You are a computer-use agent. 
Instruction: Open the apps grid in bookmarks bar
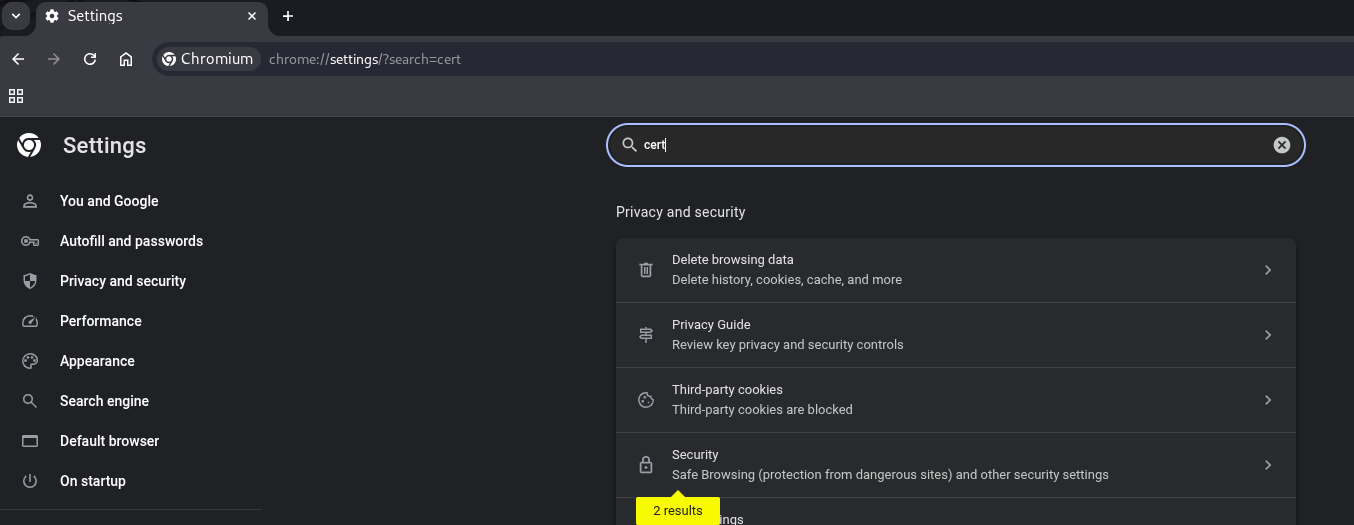(16, 96)
